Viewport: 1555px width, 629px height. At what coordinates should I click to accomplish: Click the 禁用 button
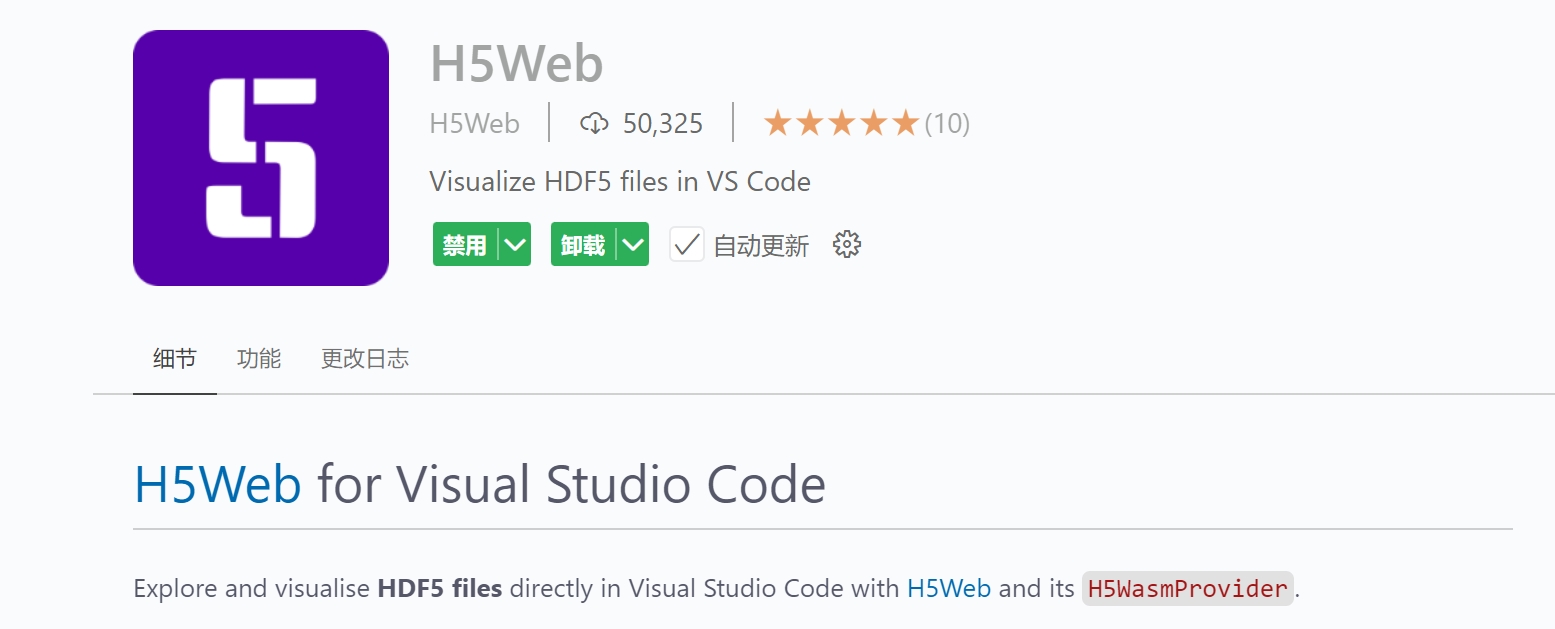pyautogui.click(x=465, y=245)
